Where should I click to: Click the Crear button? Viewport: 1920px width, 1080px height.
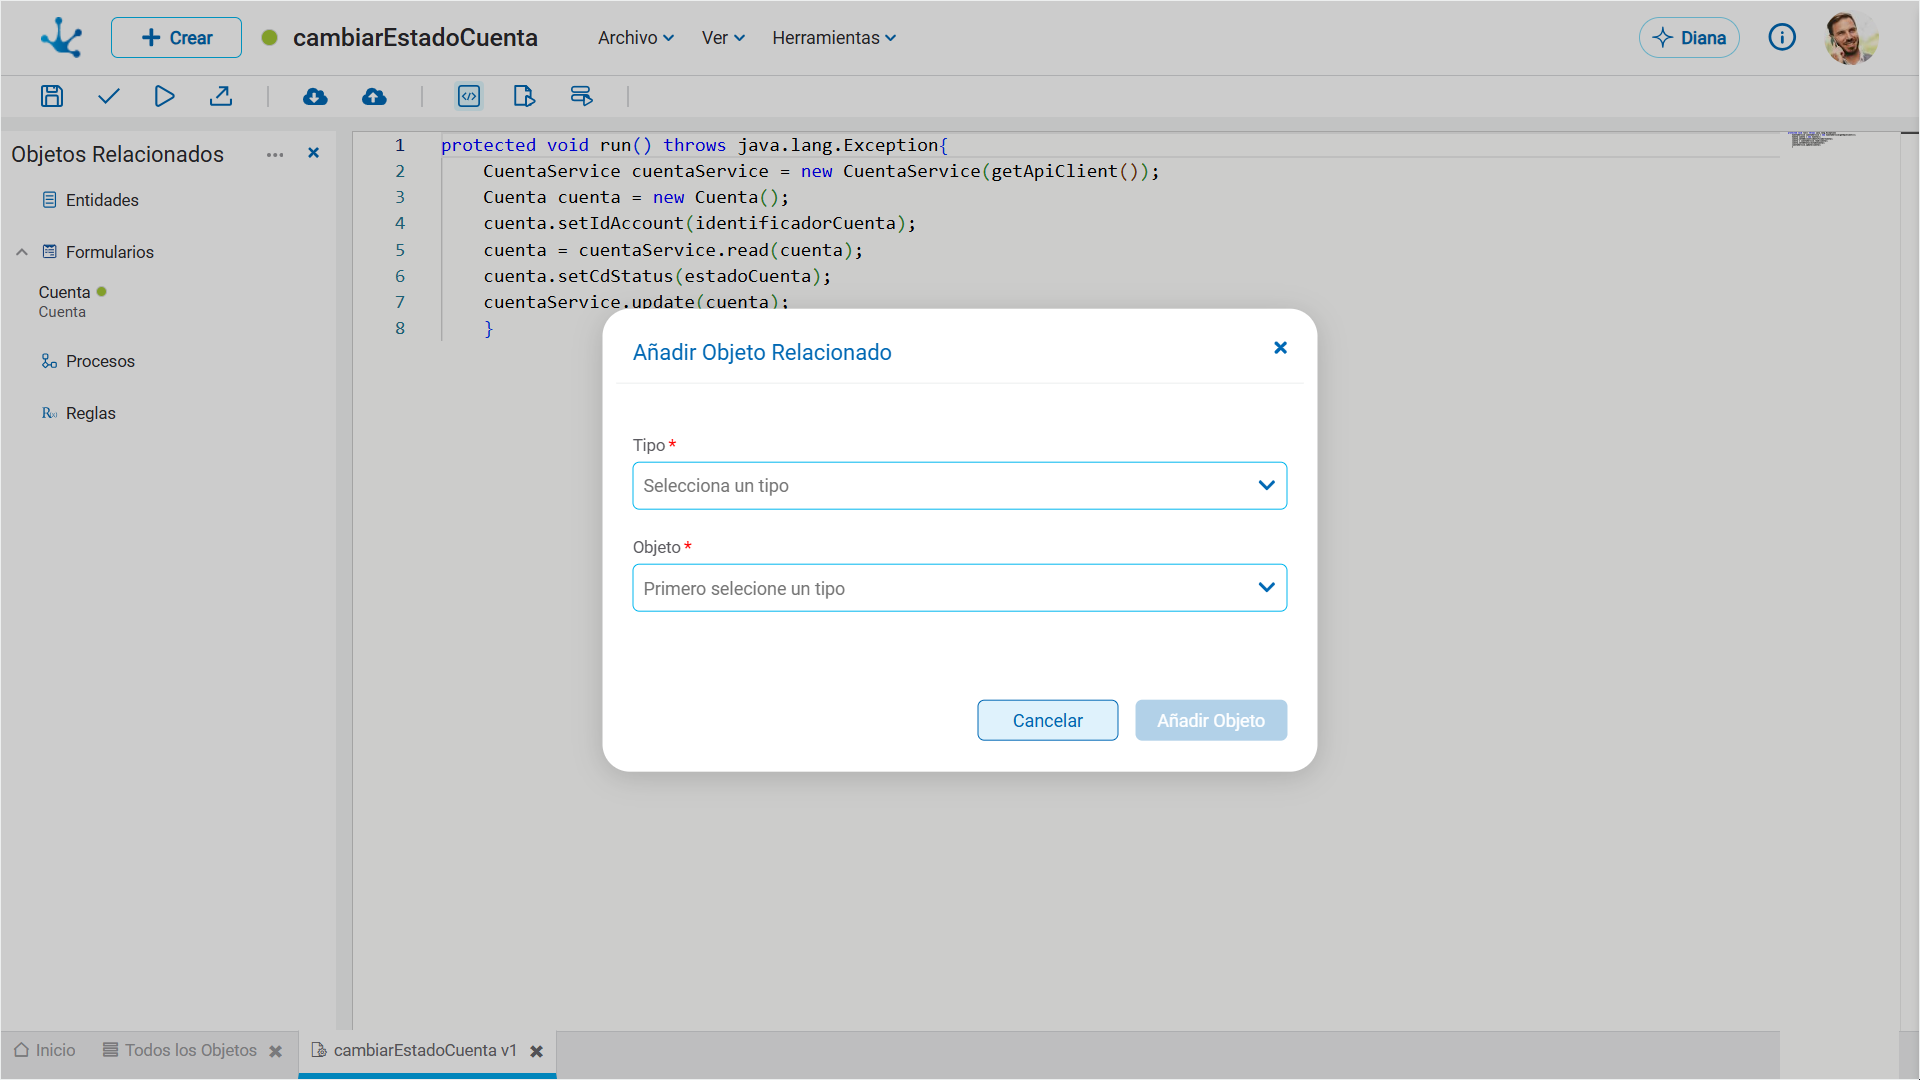(x=176, y=38)
